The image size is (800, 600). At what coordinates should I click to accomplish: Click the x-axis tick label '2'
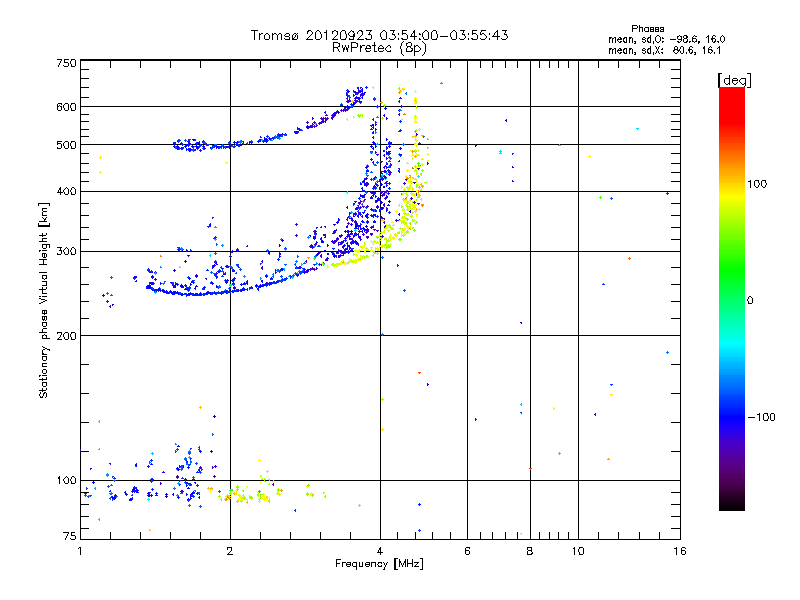click(x=230, y=551)
